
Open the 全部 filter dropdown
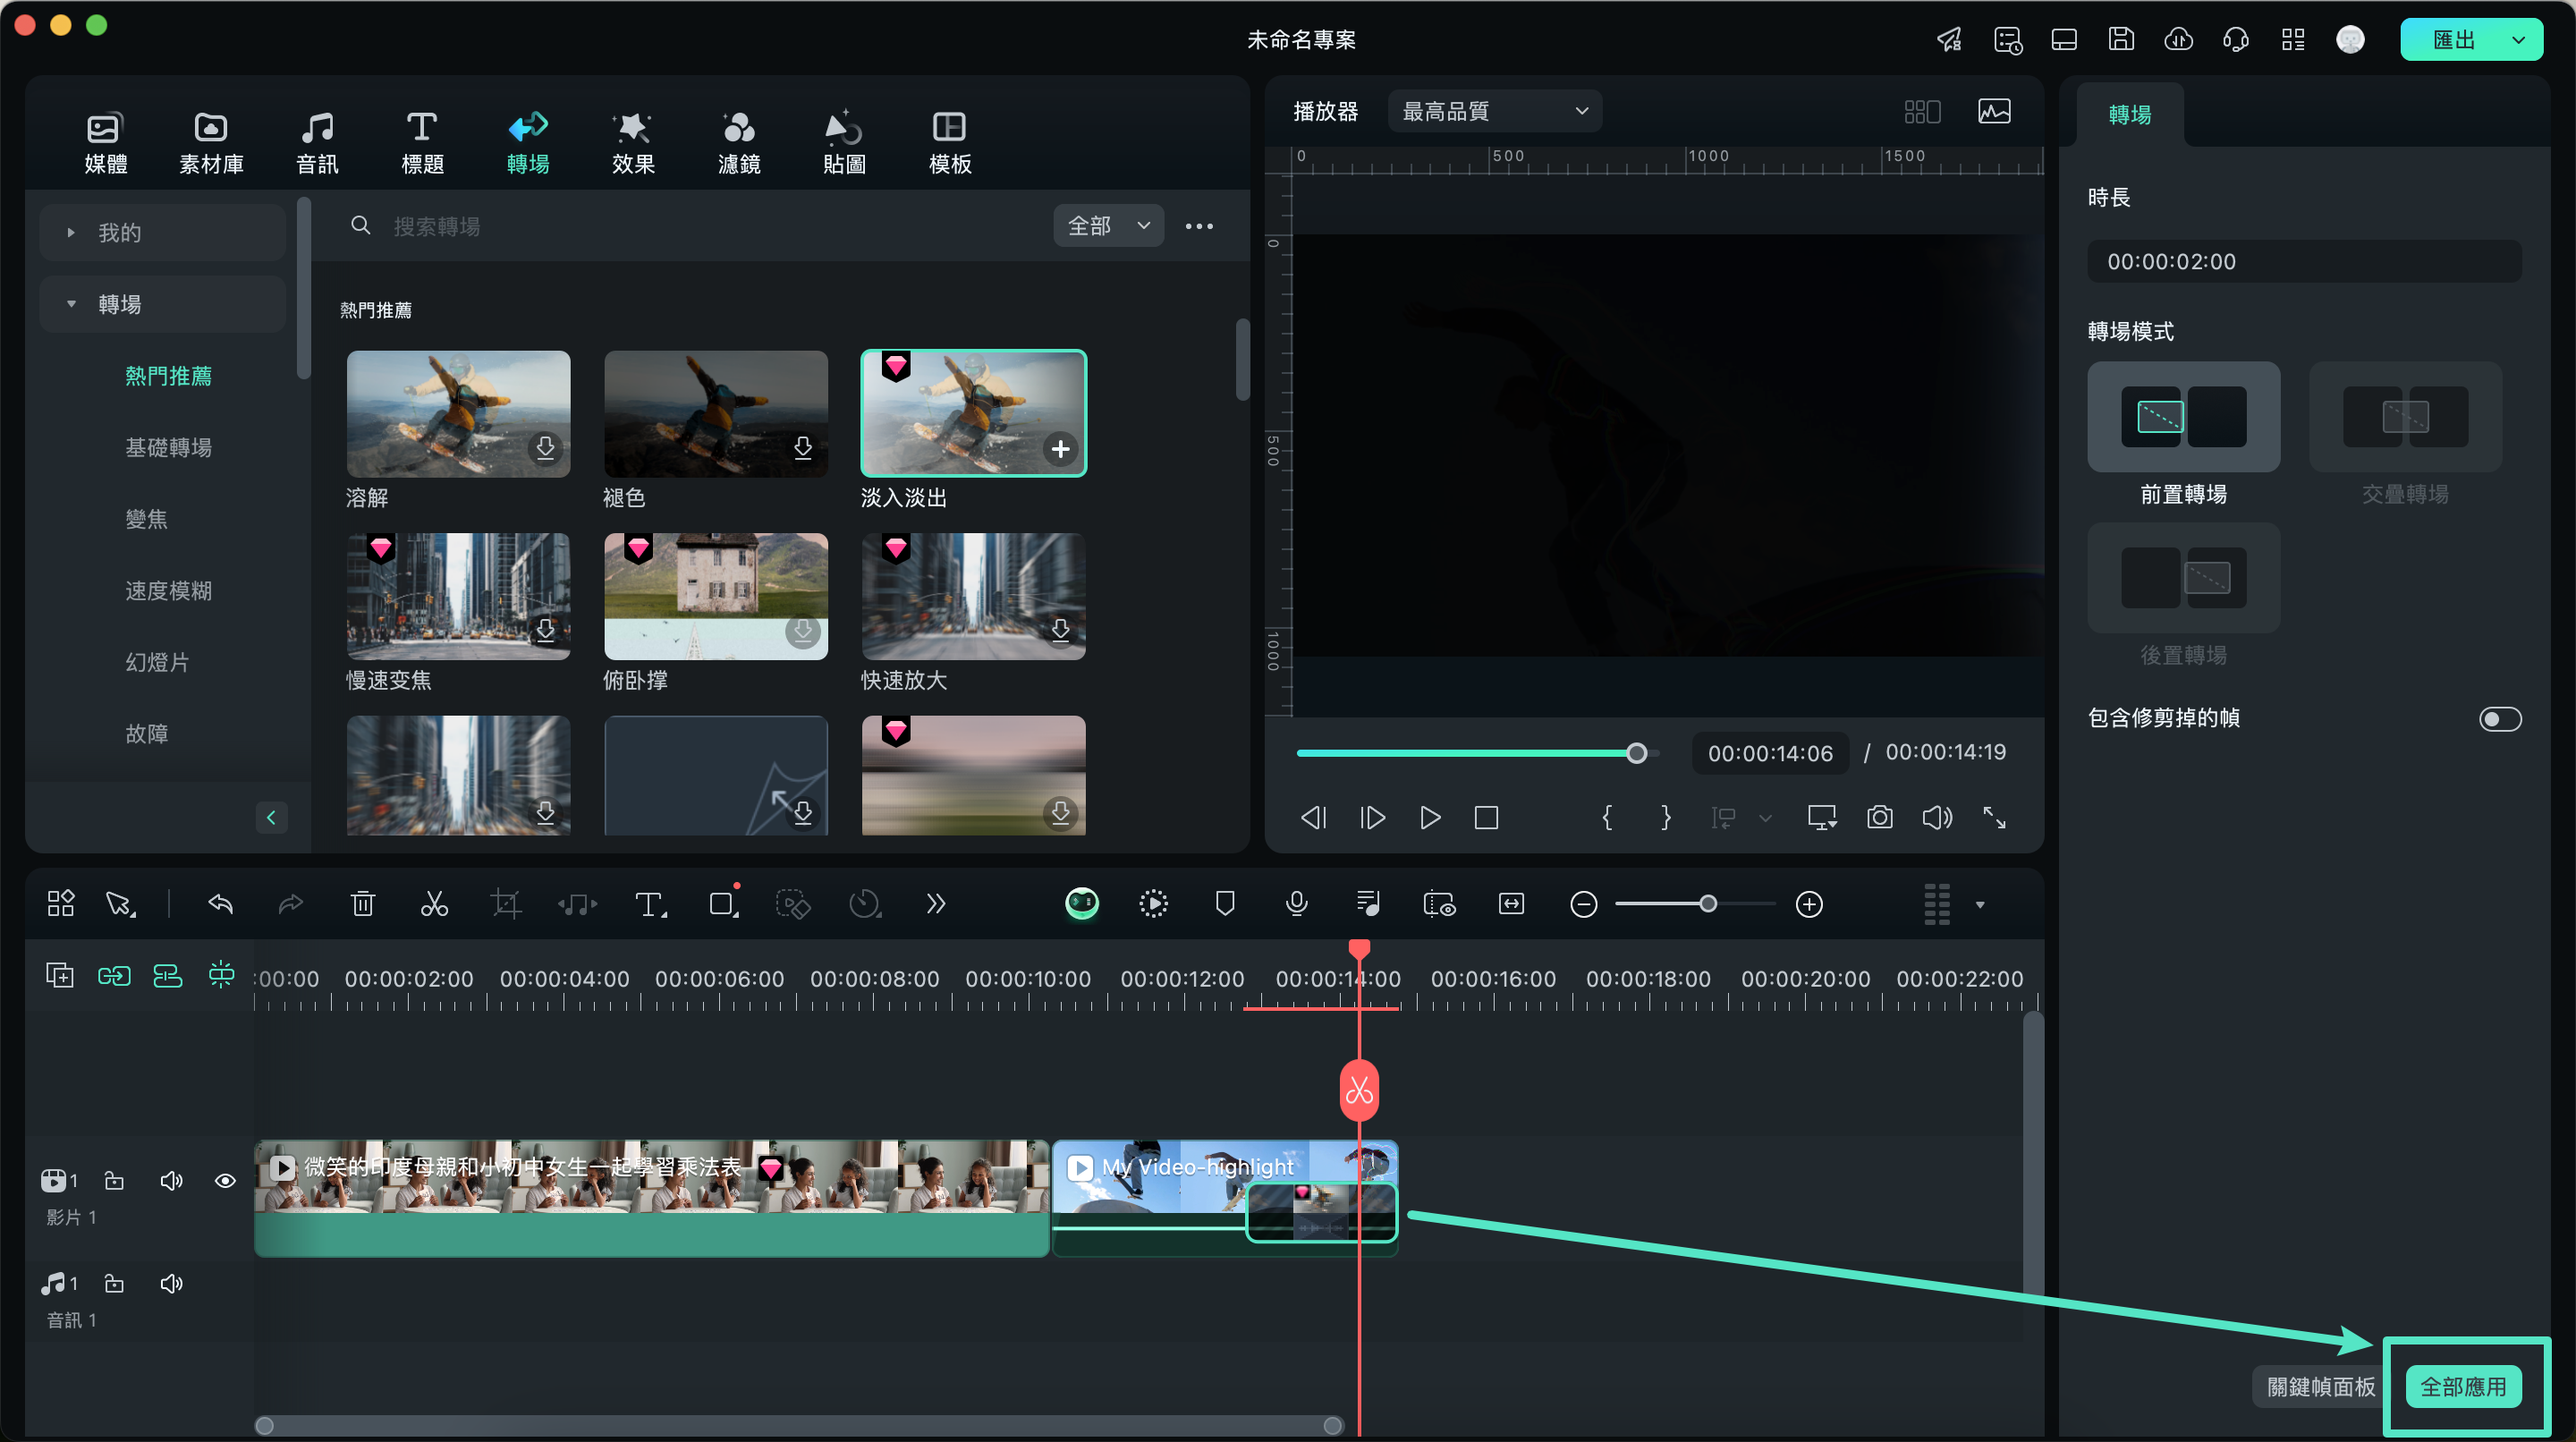1108,226
